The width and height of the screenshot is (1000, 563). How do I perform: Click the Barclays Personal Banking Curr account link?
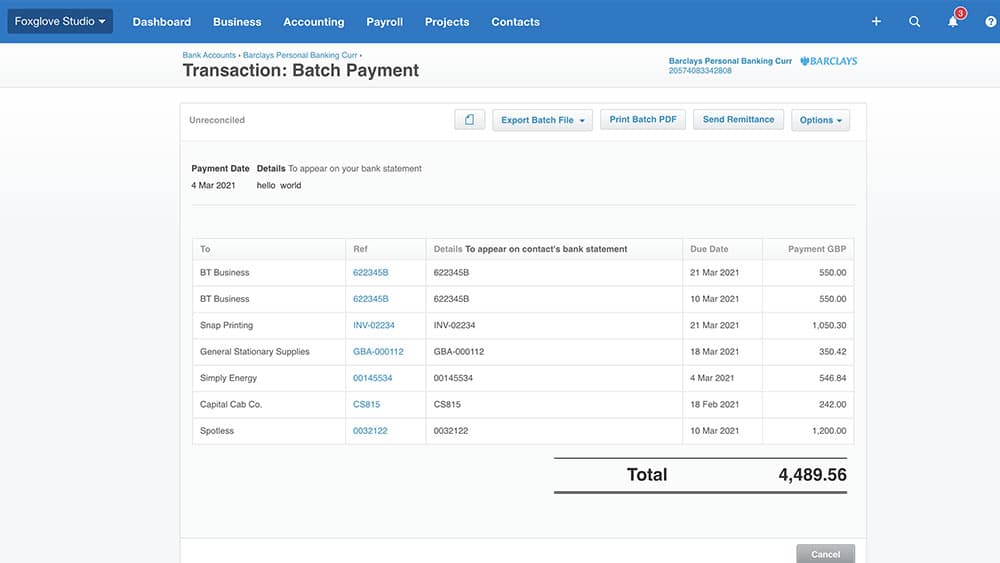coord(730,62)
